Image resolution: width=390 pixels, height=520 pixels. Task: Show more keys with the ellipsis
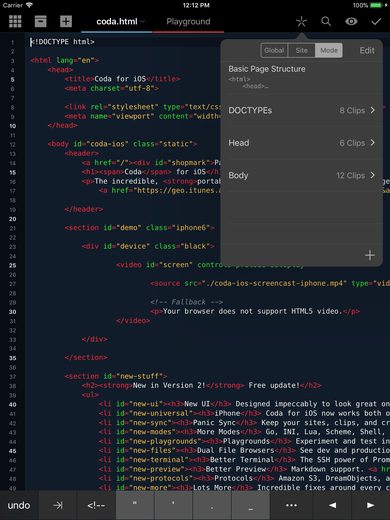point(291,505)
